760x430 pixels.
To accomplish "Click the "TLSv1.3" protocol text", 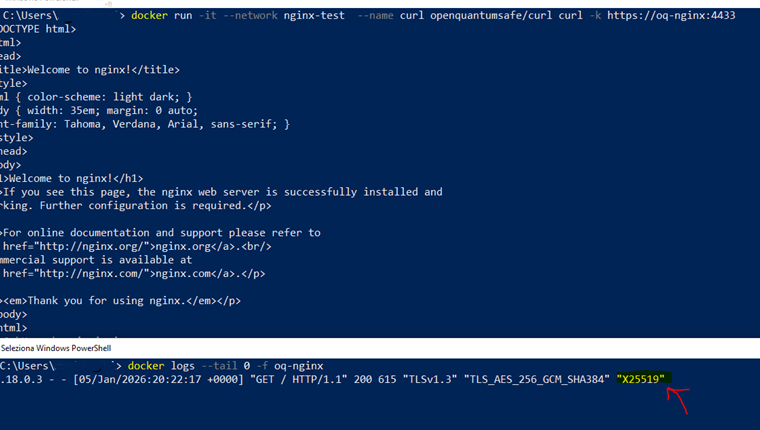I will [430, 379].
